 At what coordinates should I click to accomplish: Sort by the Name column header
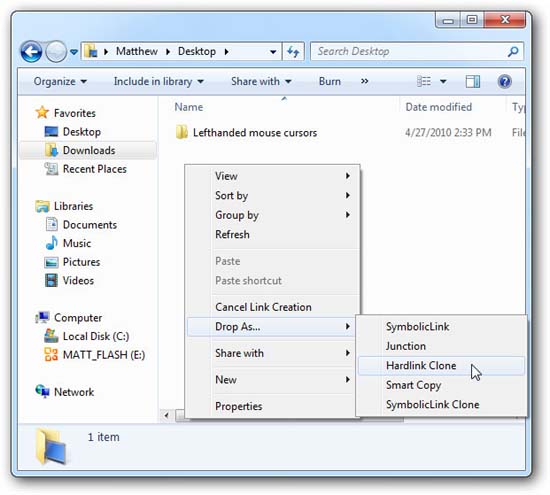[x=189, y=107]
